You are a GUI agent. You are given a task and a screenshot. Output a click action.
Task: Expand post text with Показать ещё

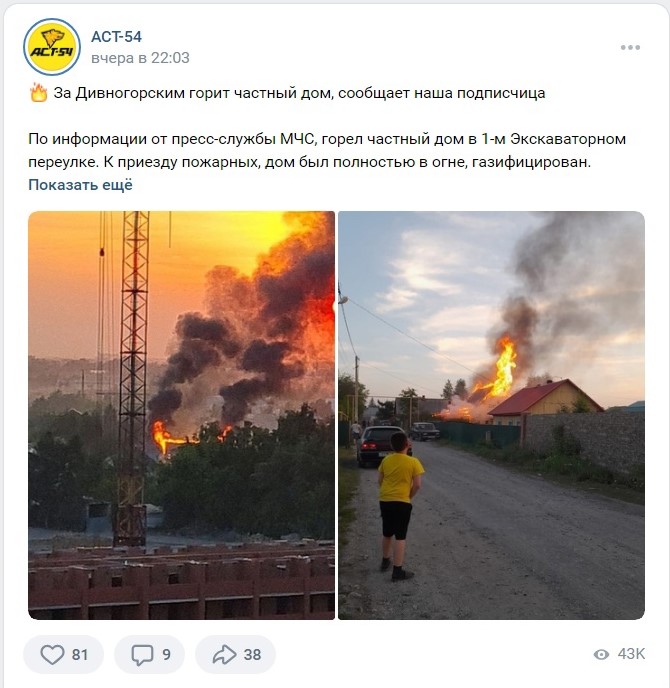(80, 185)
